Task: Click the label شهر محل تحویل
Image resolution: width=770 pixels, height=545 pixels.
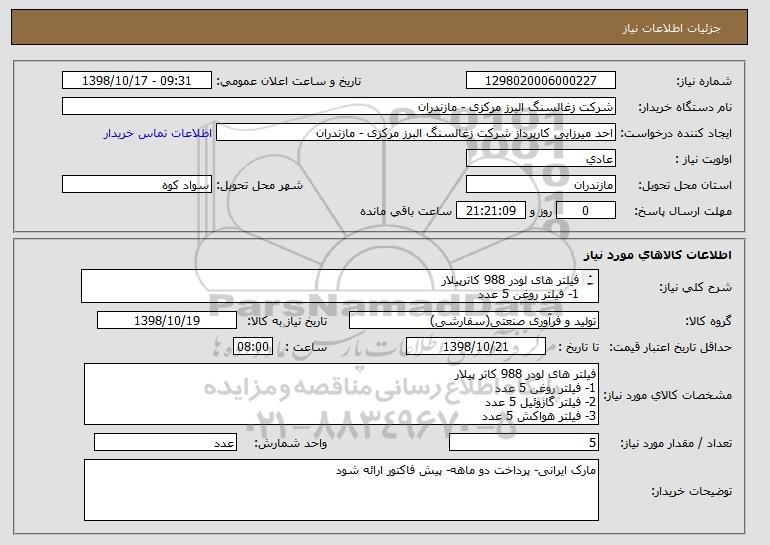Action: click(260, 185)
